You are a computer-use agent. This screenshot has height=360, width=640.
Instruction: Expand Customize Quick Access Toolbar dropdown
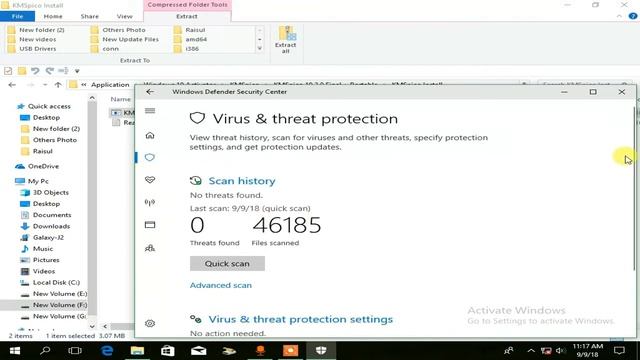point(77,71)
